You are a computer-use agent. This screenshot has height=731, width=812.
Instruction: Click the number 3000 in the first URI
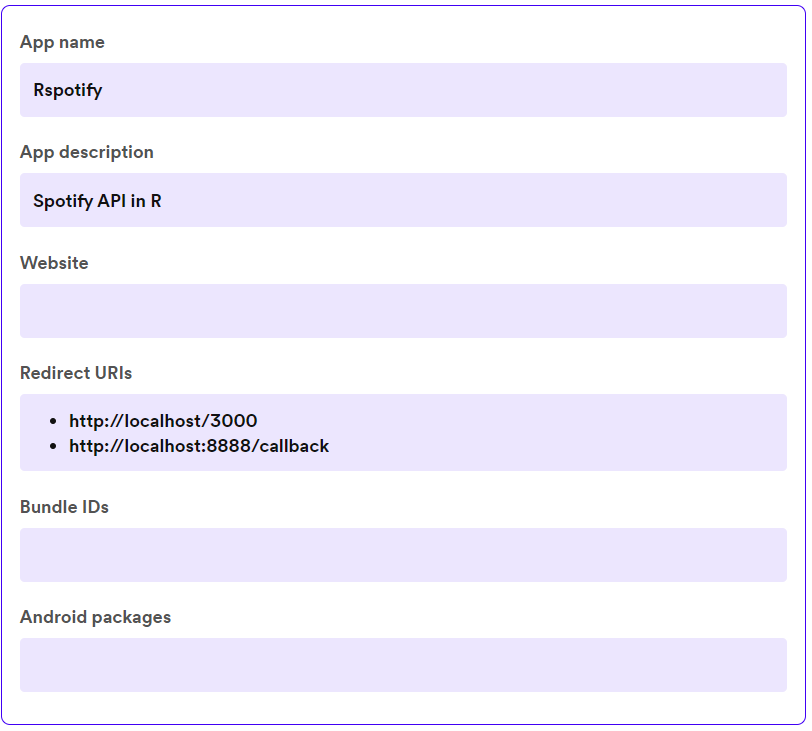pos(235,421)
